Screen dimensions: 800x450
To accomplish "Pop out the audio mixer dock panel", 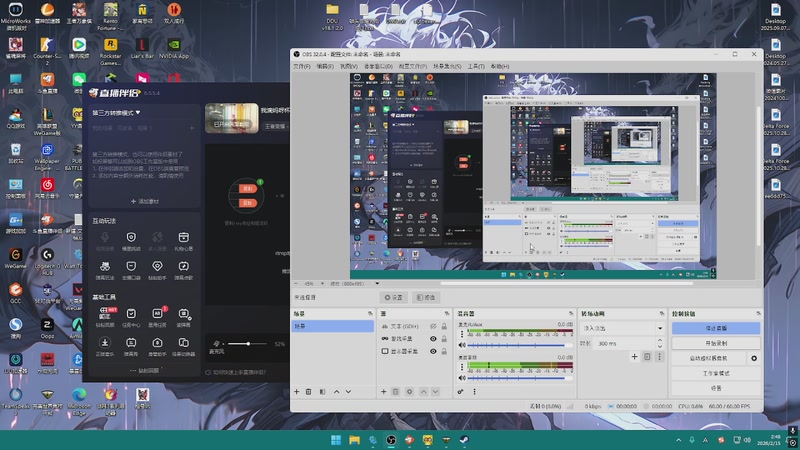I will 571,313.
